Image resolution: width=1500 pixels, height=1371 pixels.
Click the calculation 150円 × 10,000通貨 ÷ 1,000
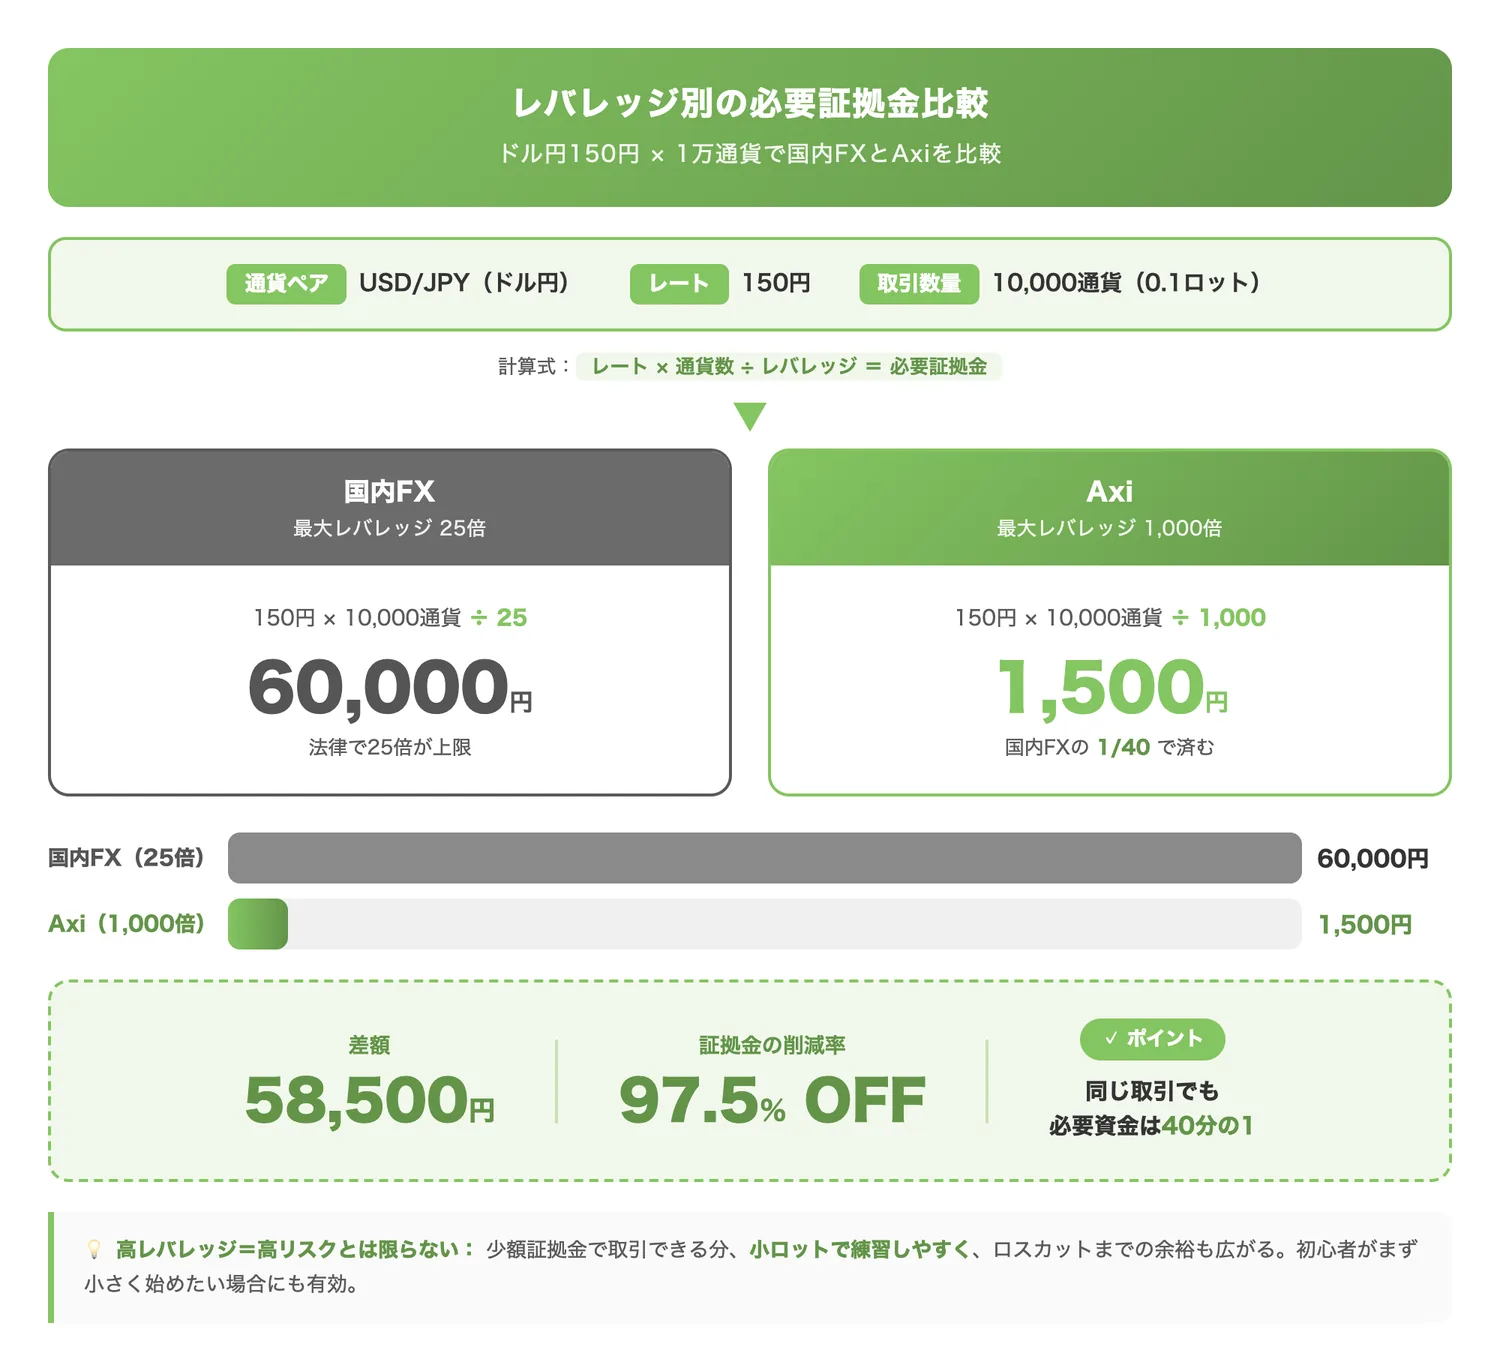(1110, 618)
